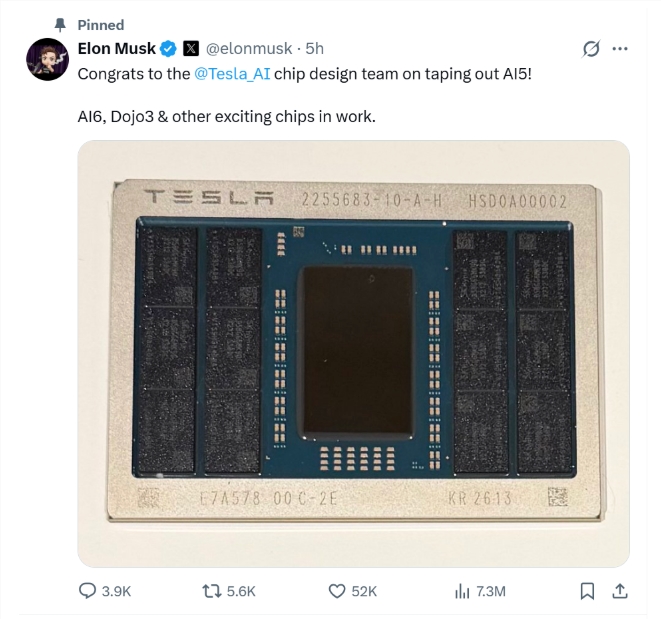Like the post with the heart icon

click(x=337, y=591)
